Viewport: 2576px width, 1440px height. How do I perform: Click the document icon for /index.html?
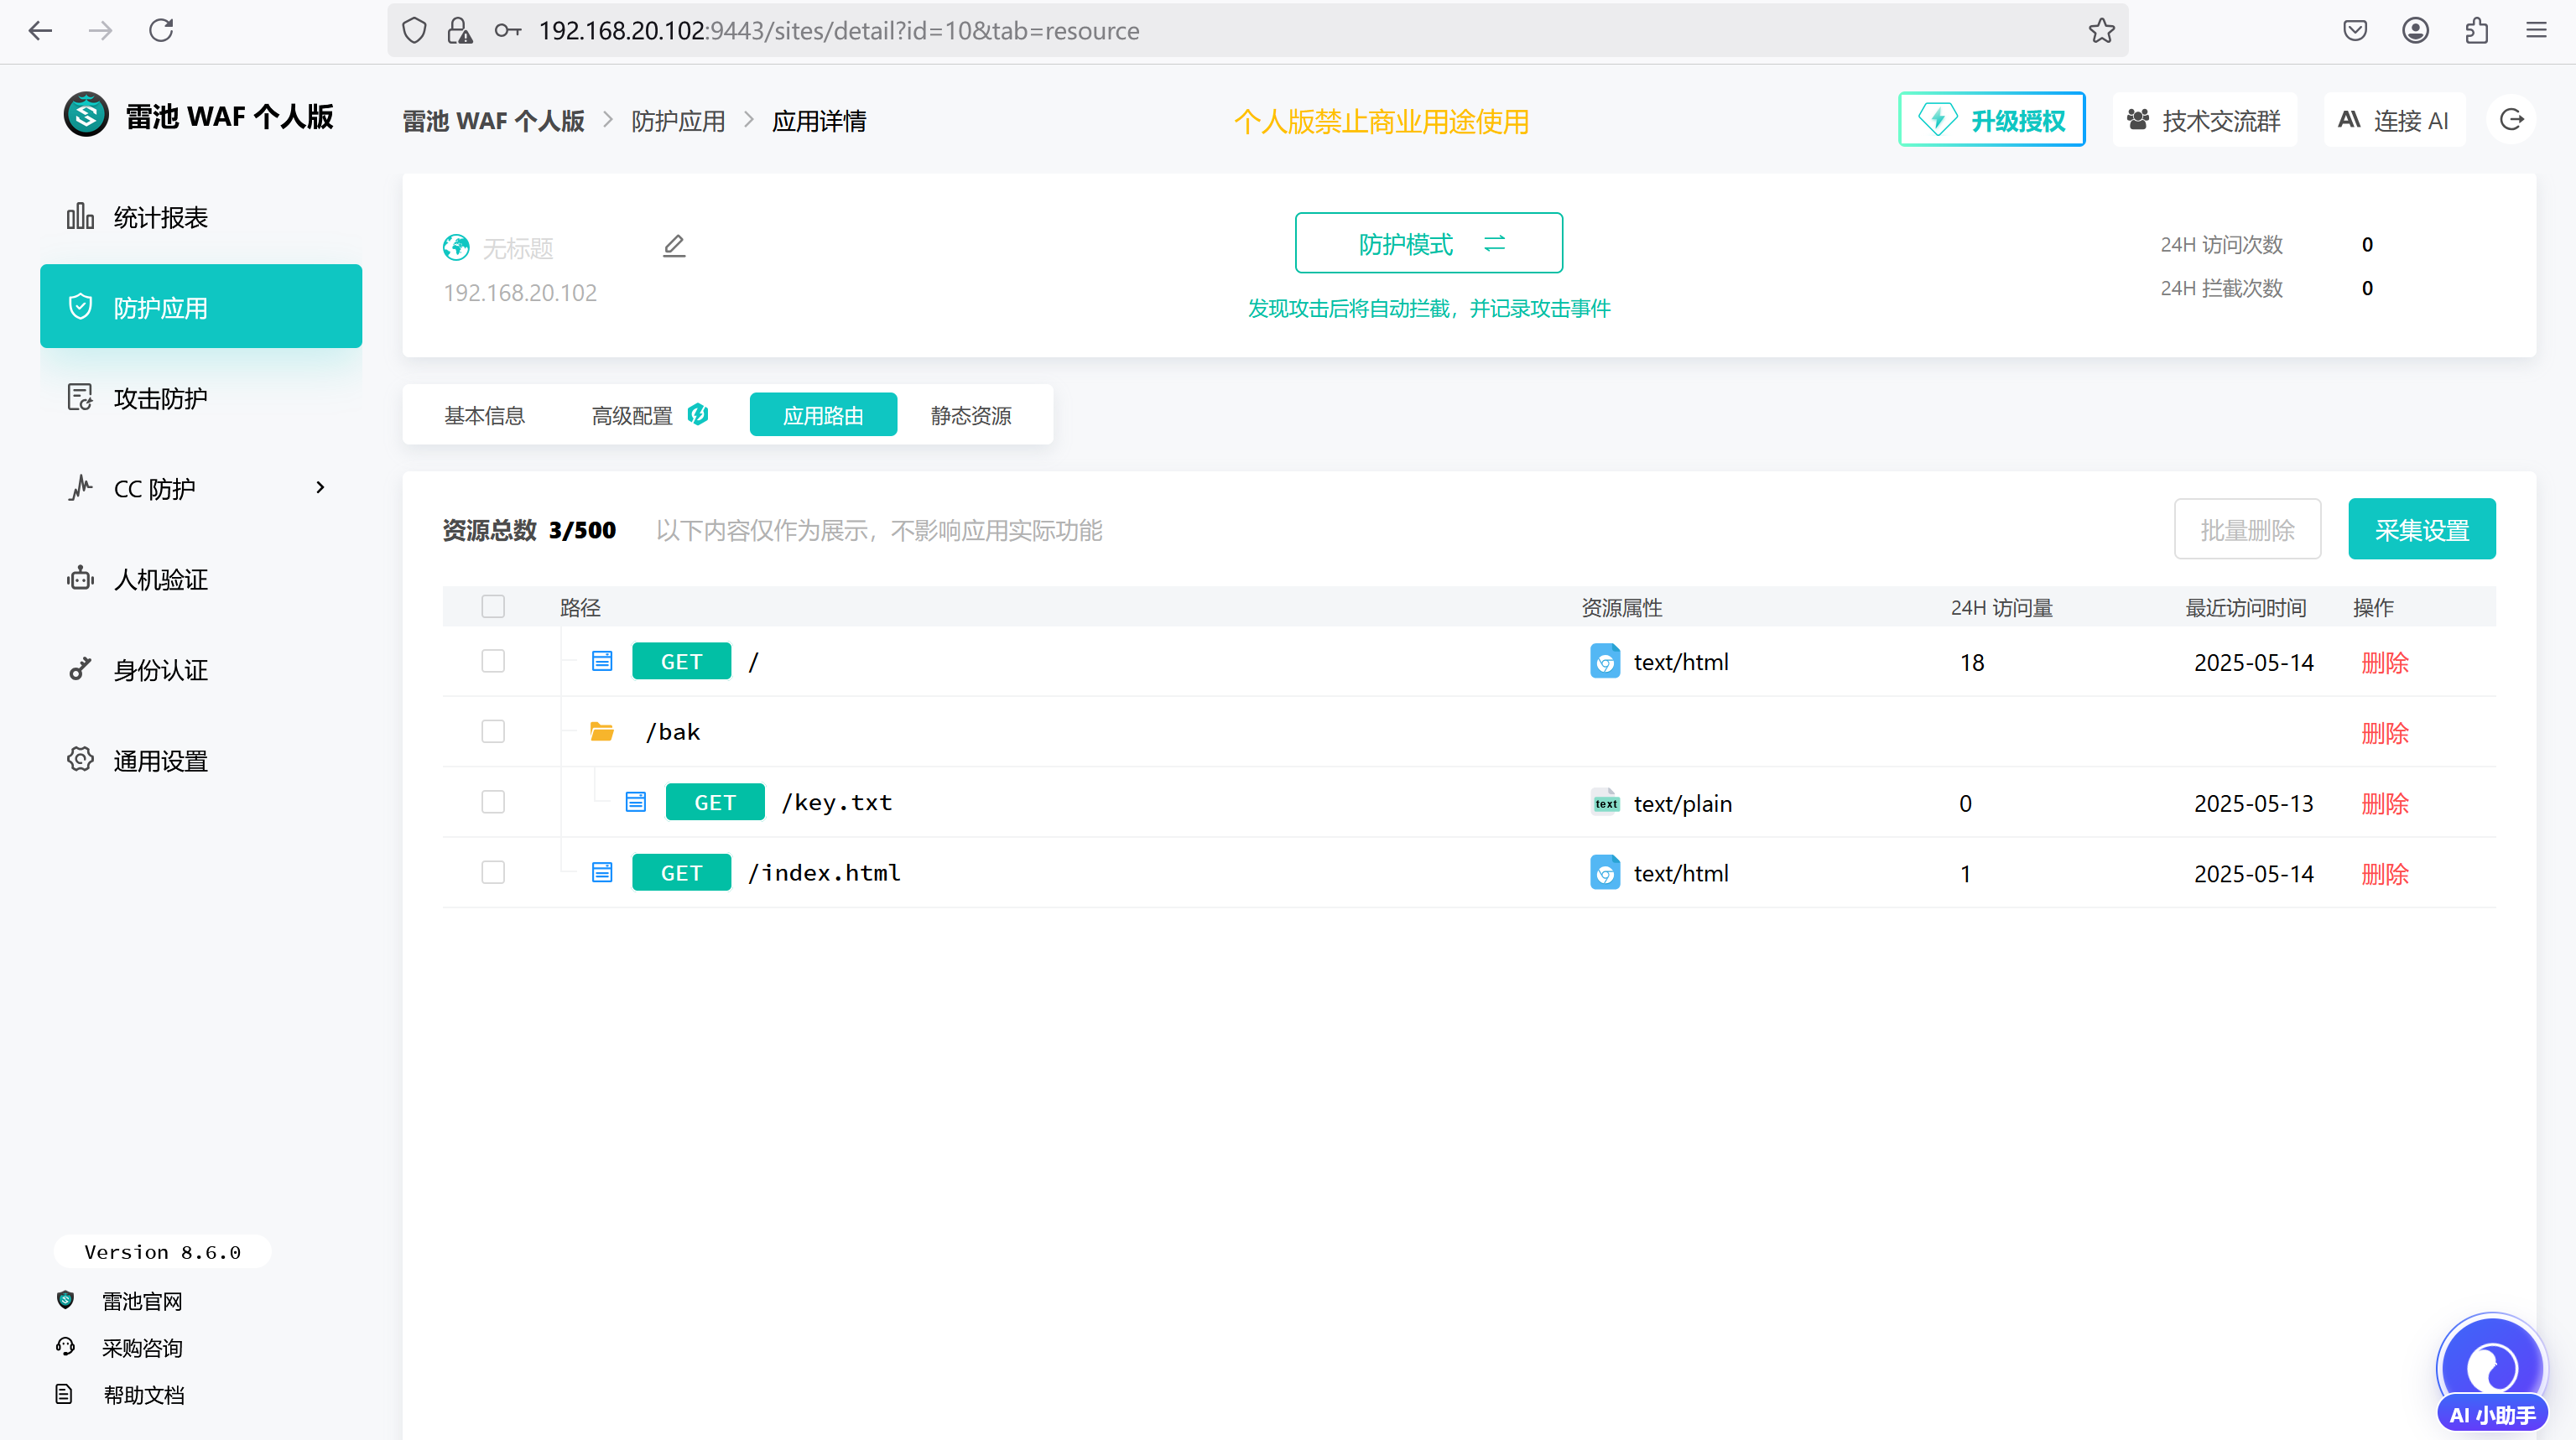(602, 872)
